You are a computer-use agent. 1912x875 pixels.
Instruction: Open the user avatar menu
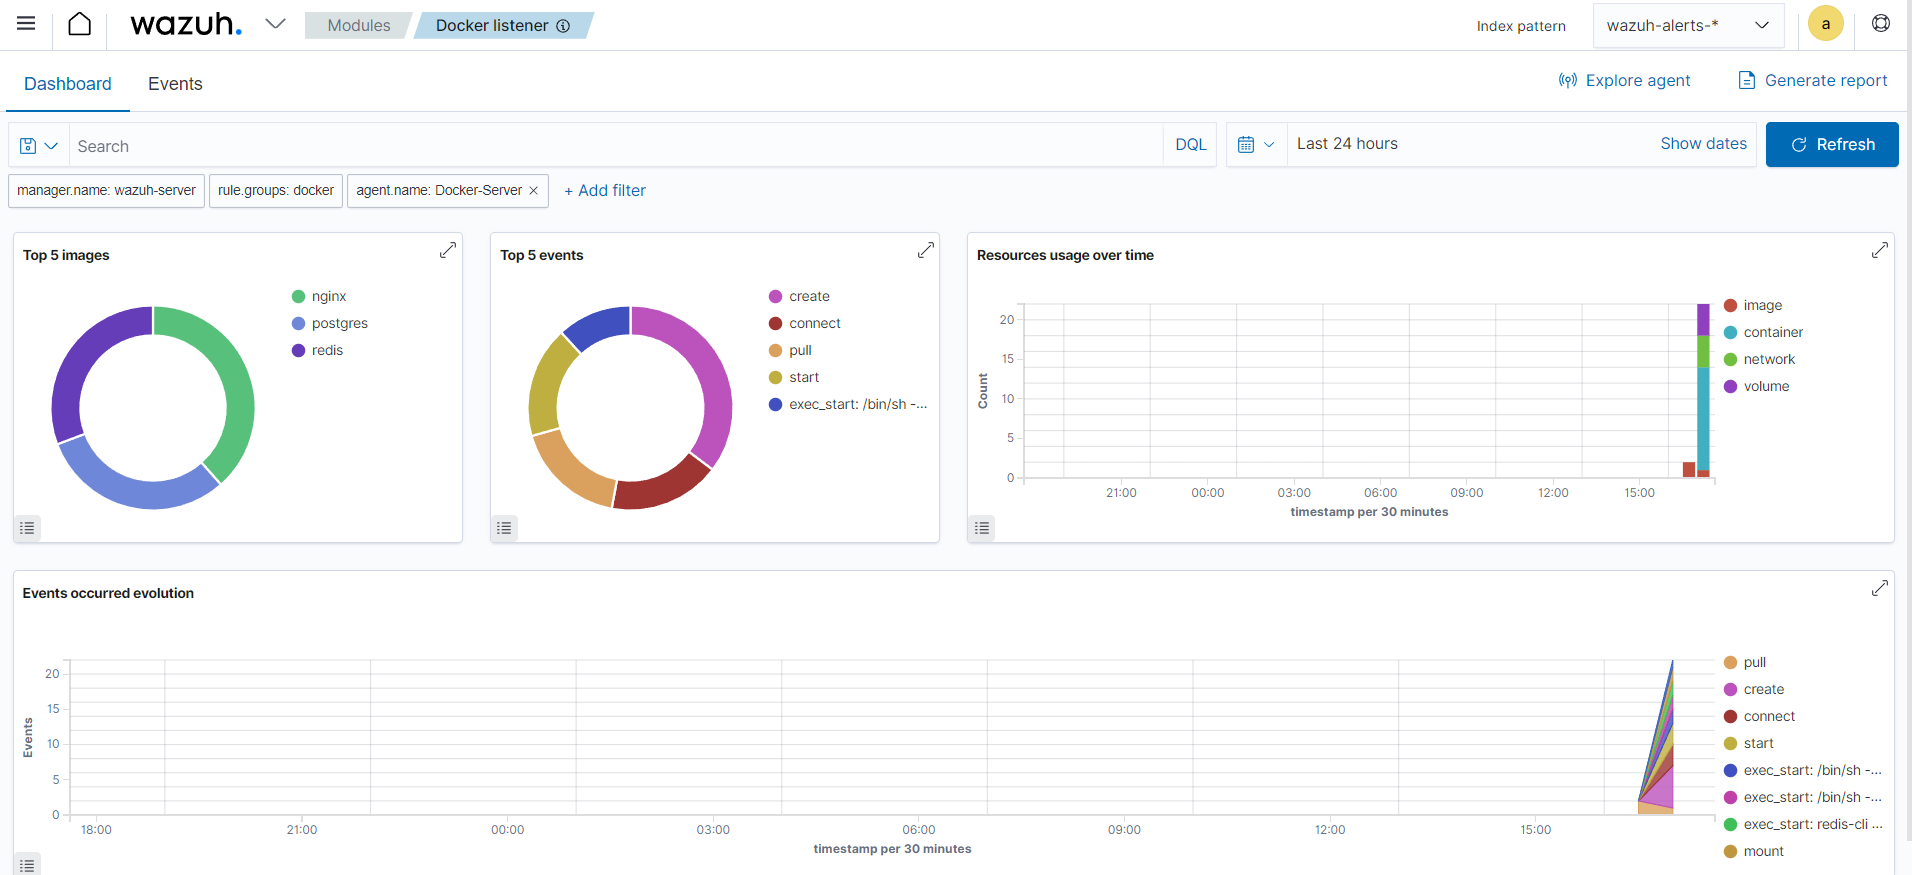point(1825,24)
